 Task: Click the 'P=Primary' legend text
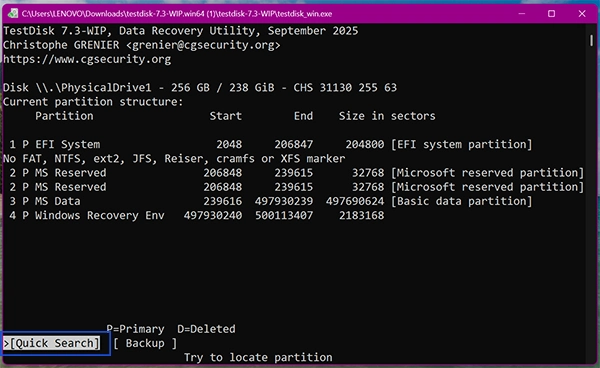click(x=135, y=329)
